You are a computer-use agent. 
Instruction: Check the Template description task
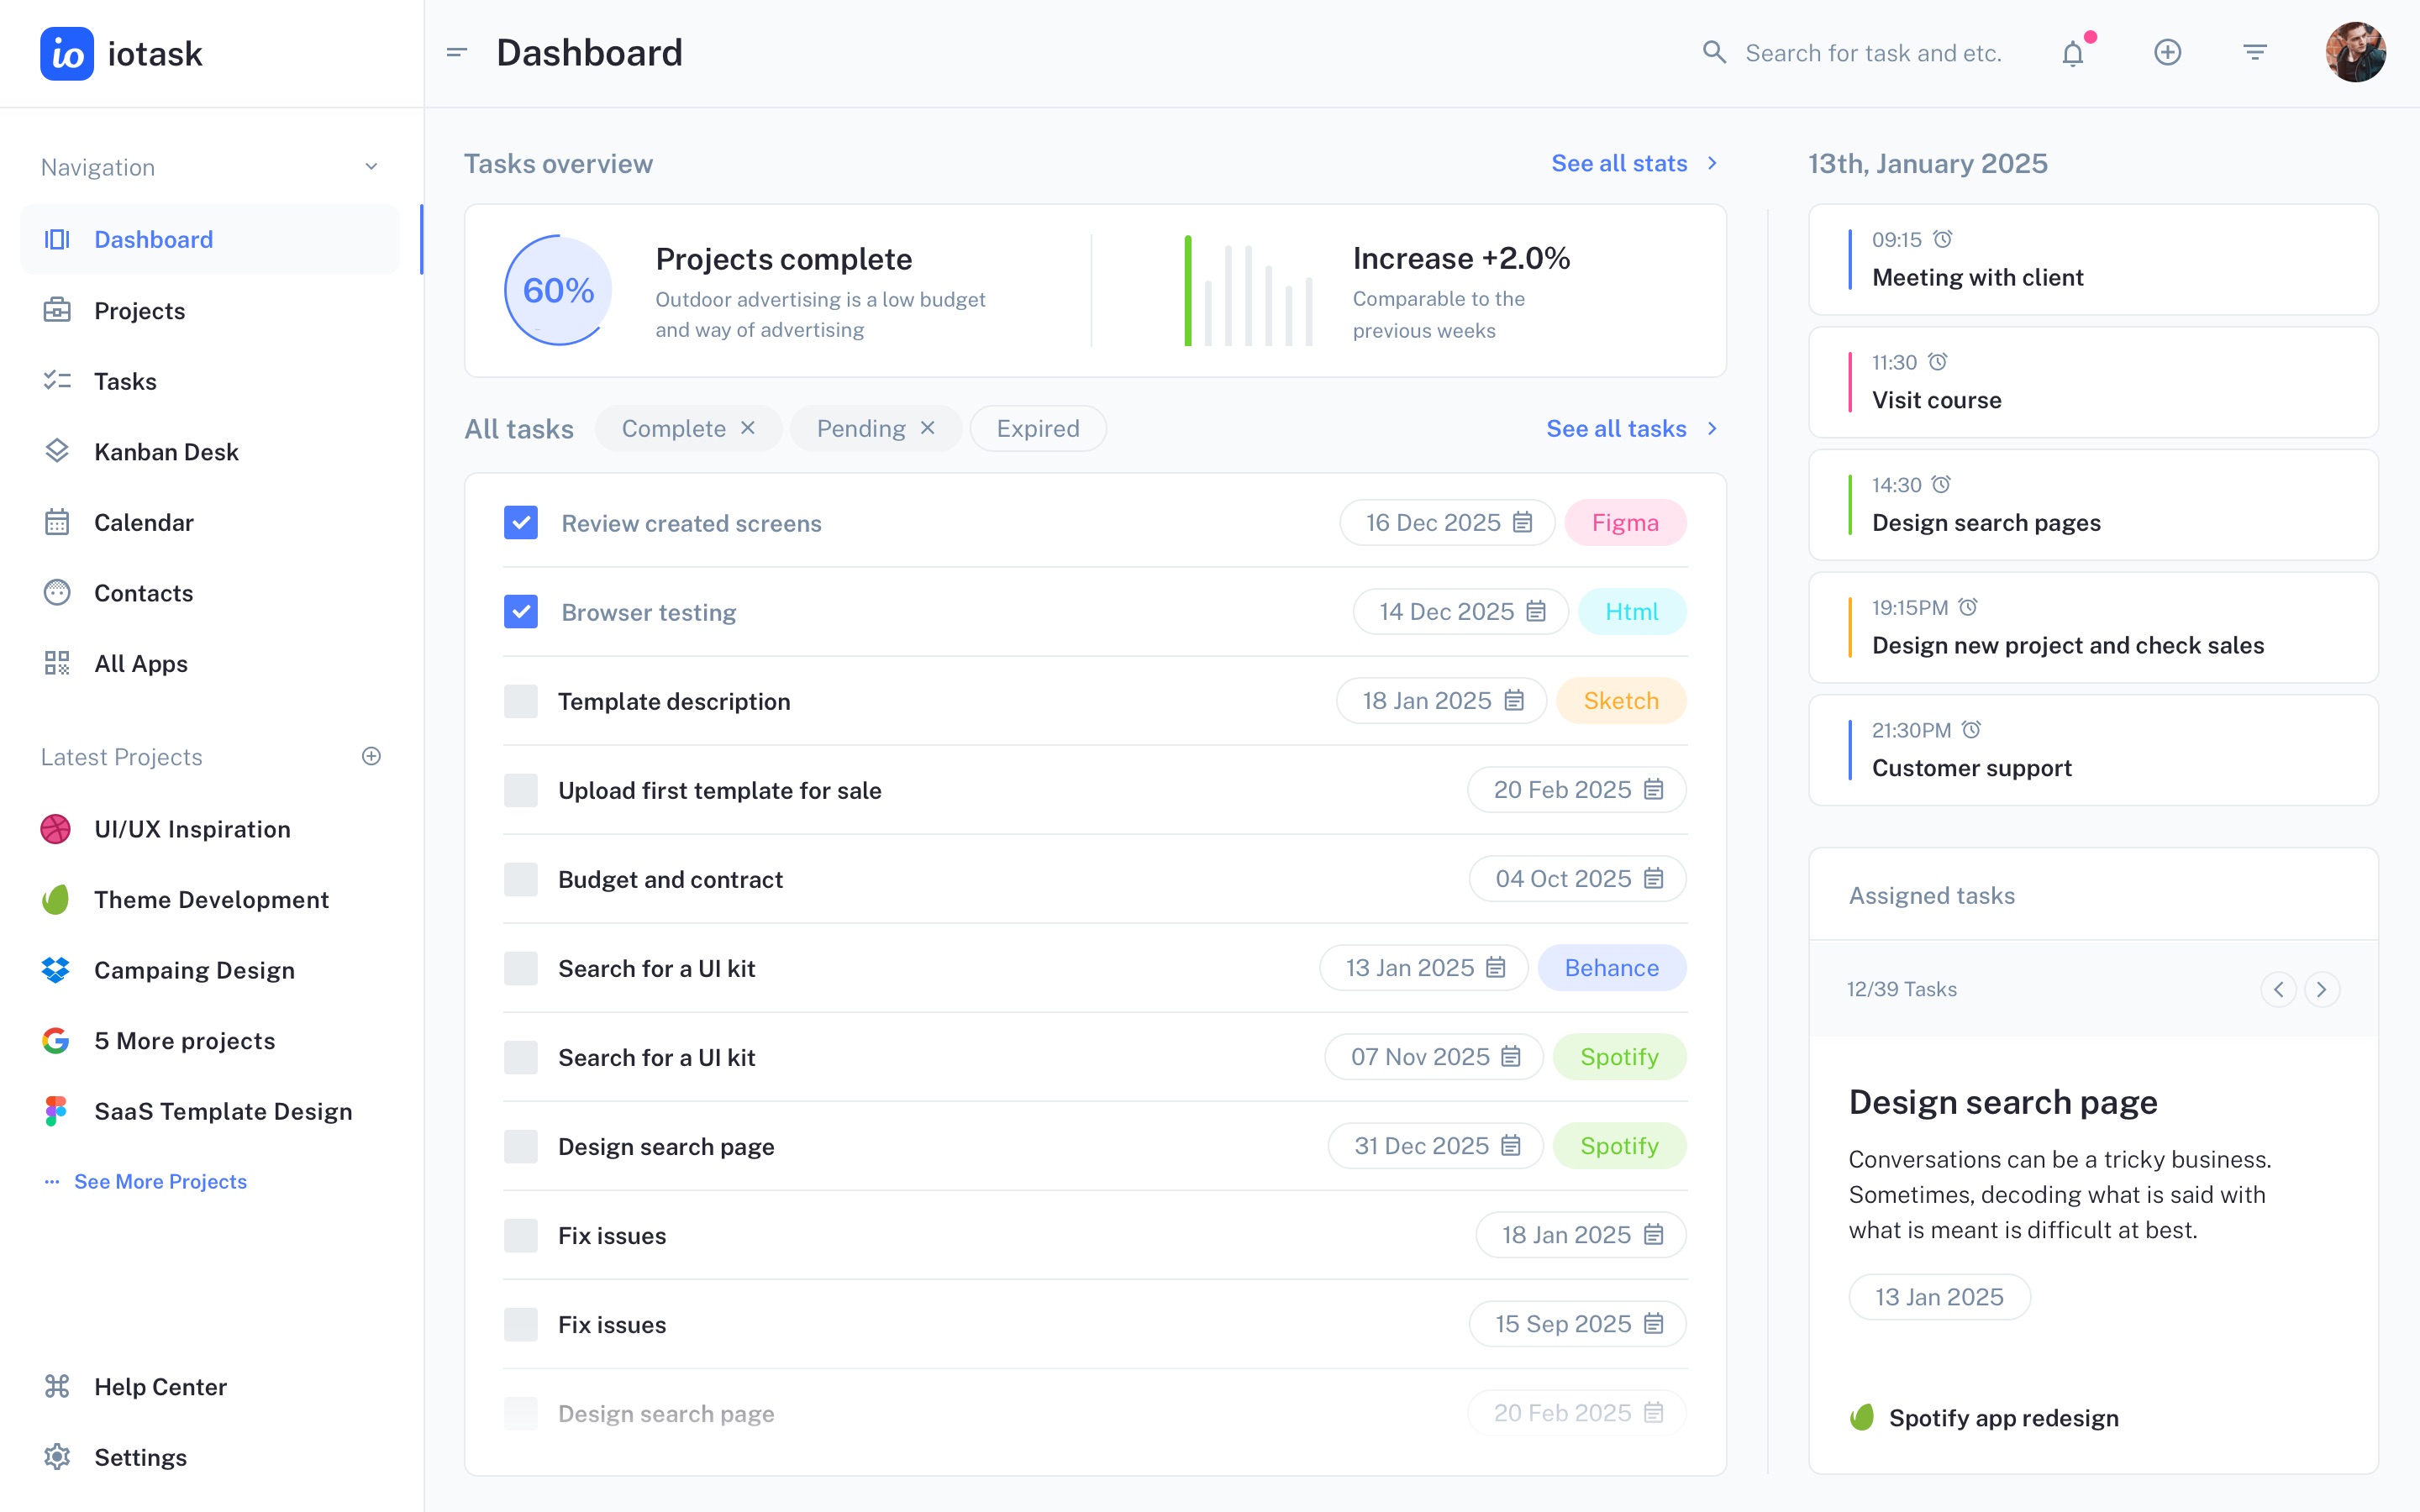pos(521,700)
